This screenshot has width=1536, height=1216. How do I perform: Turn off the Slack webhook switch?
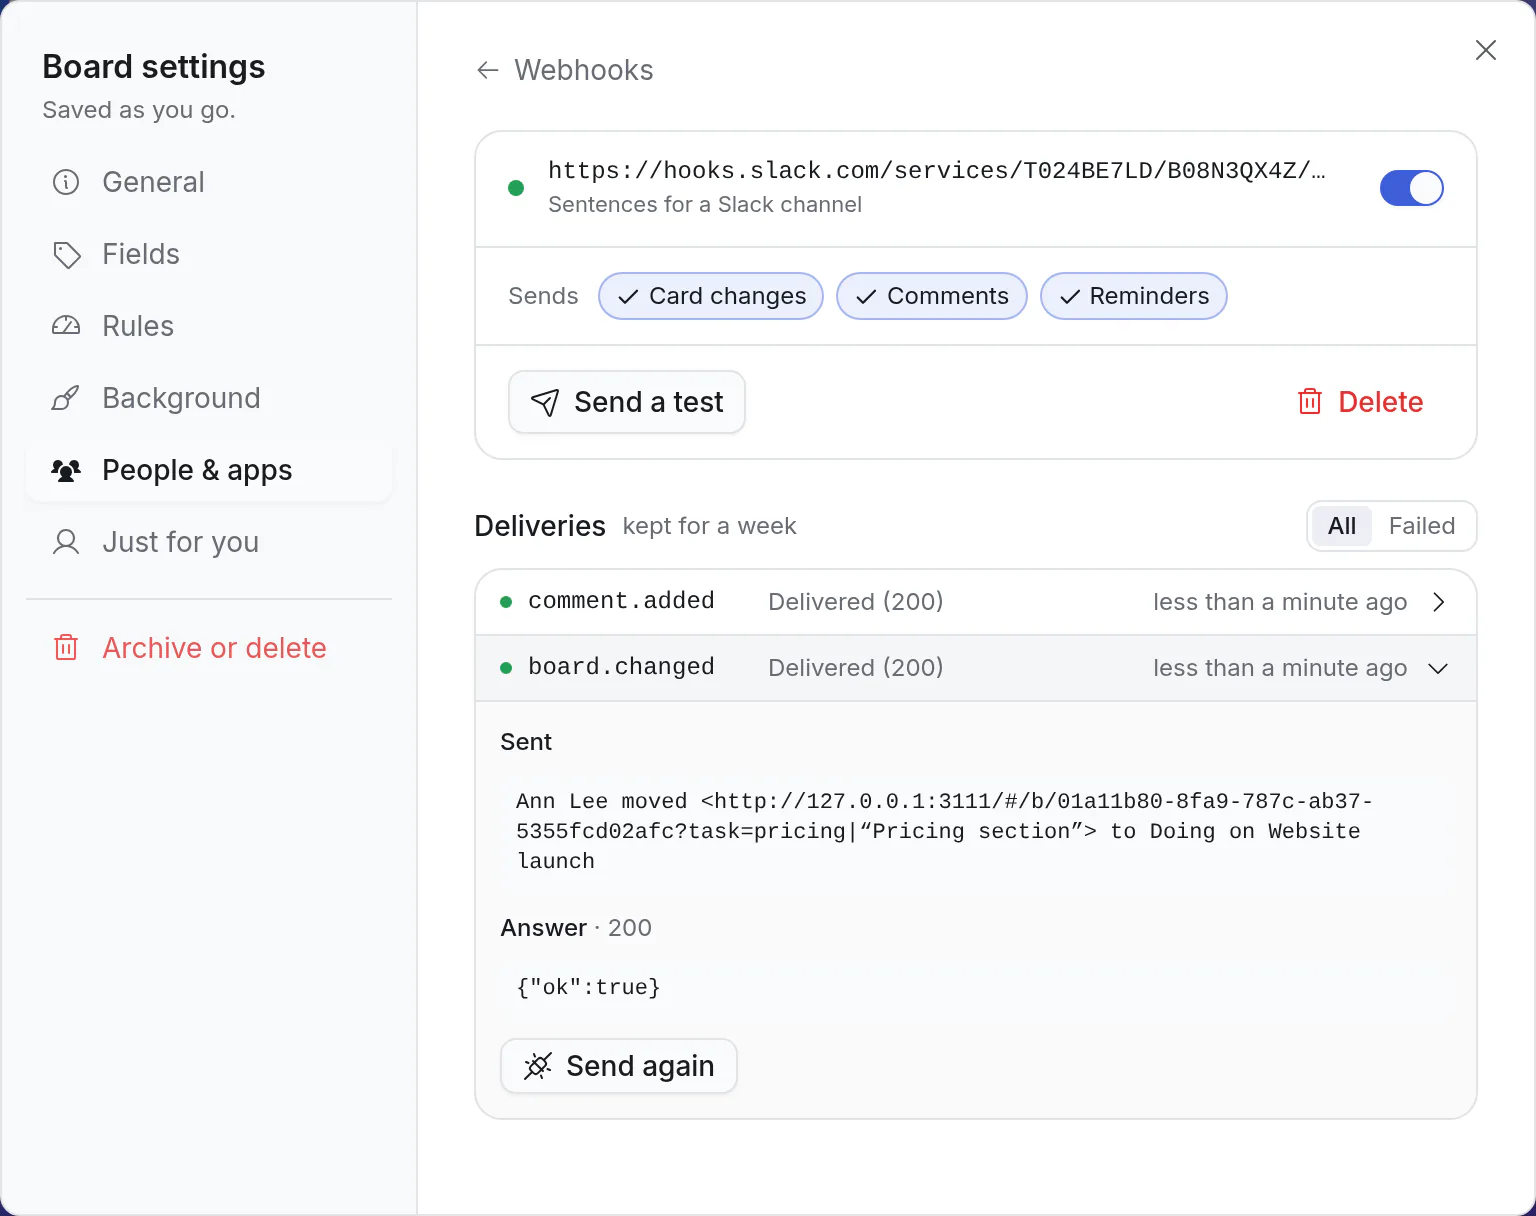[1412, 188]
